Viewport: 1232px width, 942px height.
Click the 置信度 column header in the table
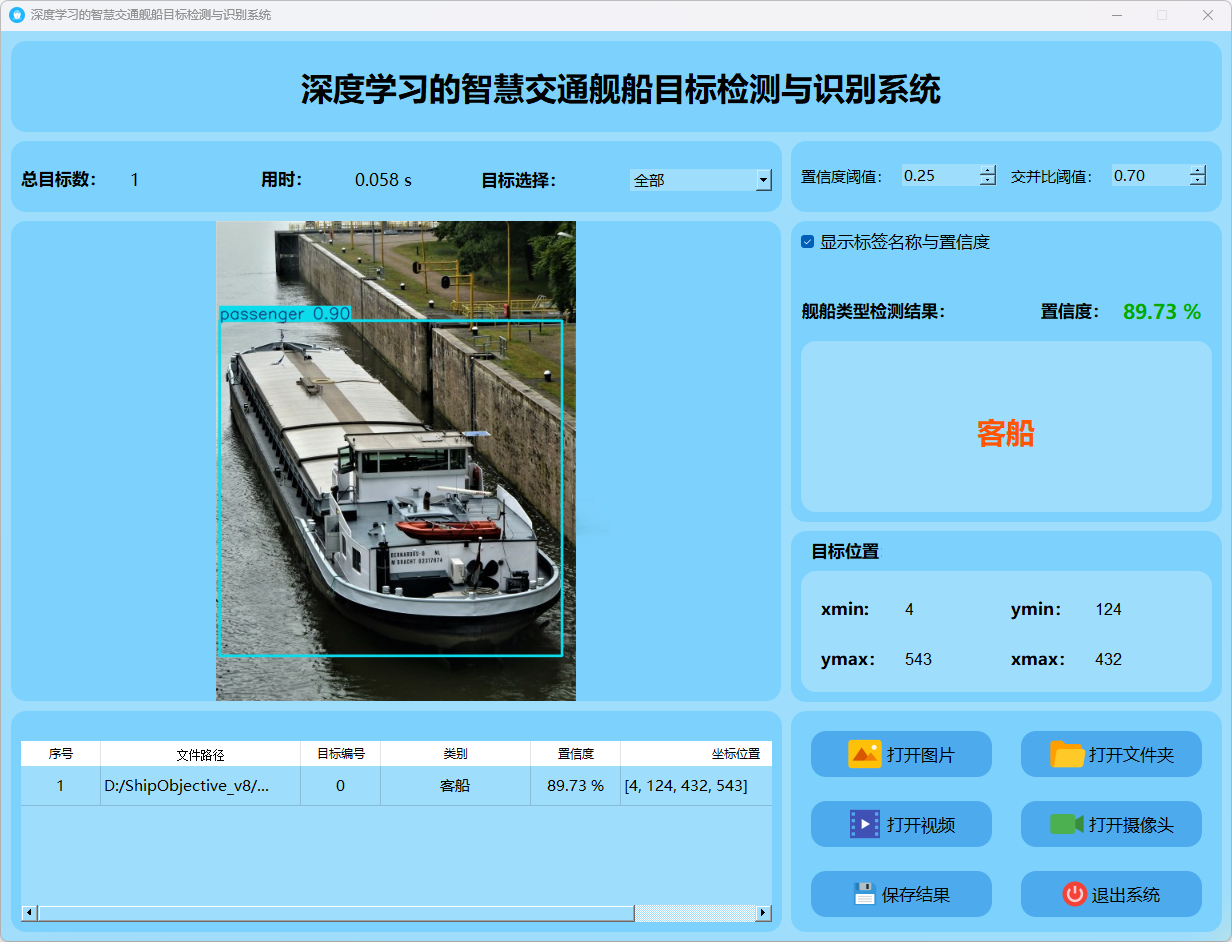coord(576,754)
